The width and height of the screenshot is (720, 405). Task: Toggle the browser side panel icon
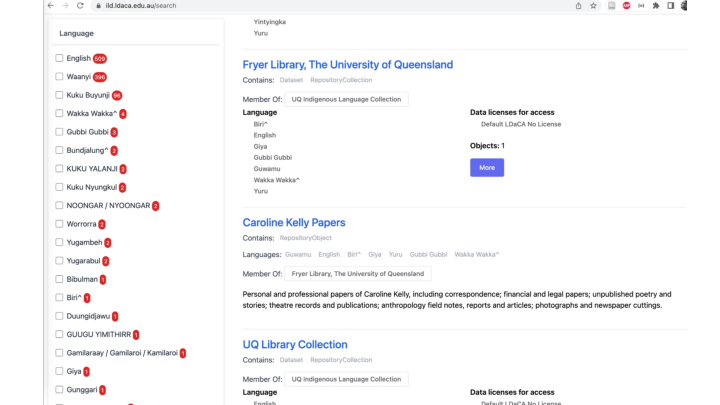[x=670, y=6]
